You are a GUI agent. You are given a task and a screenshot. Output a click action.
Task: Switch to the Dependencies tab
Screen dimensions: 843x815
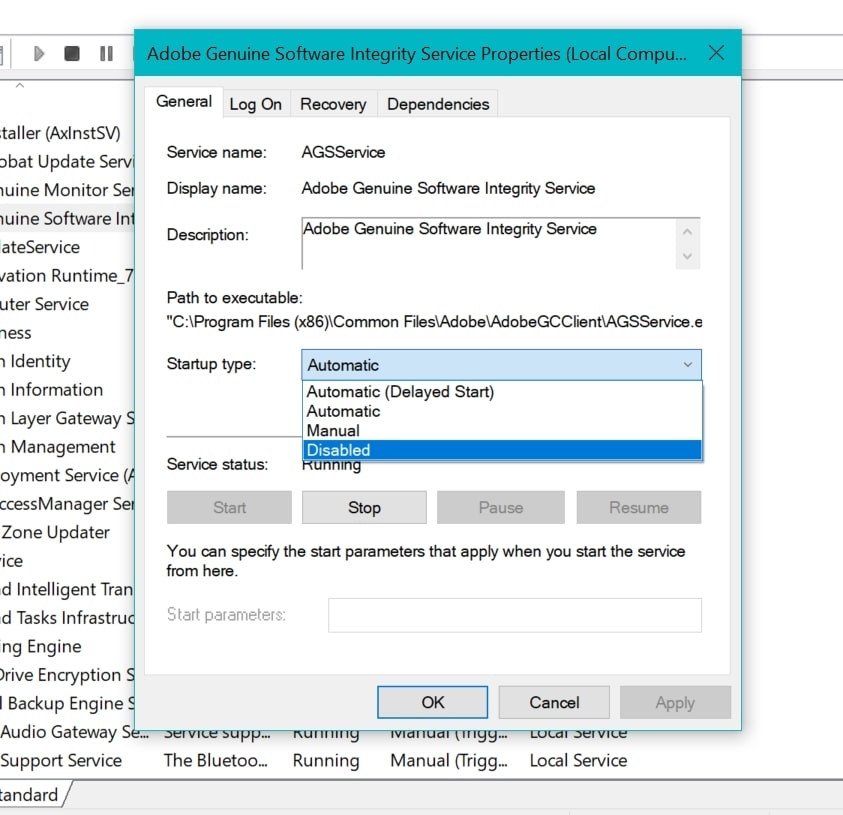[438, 104]
